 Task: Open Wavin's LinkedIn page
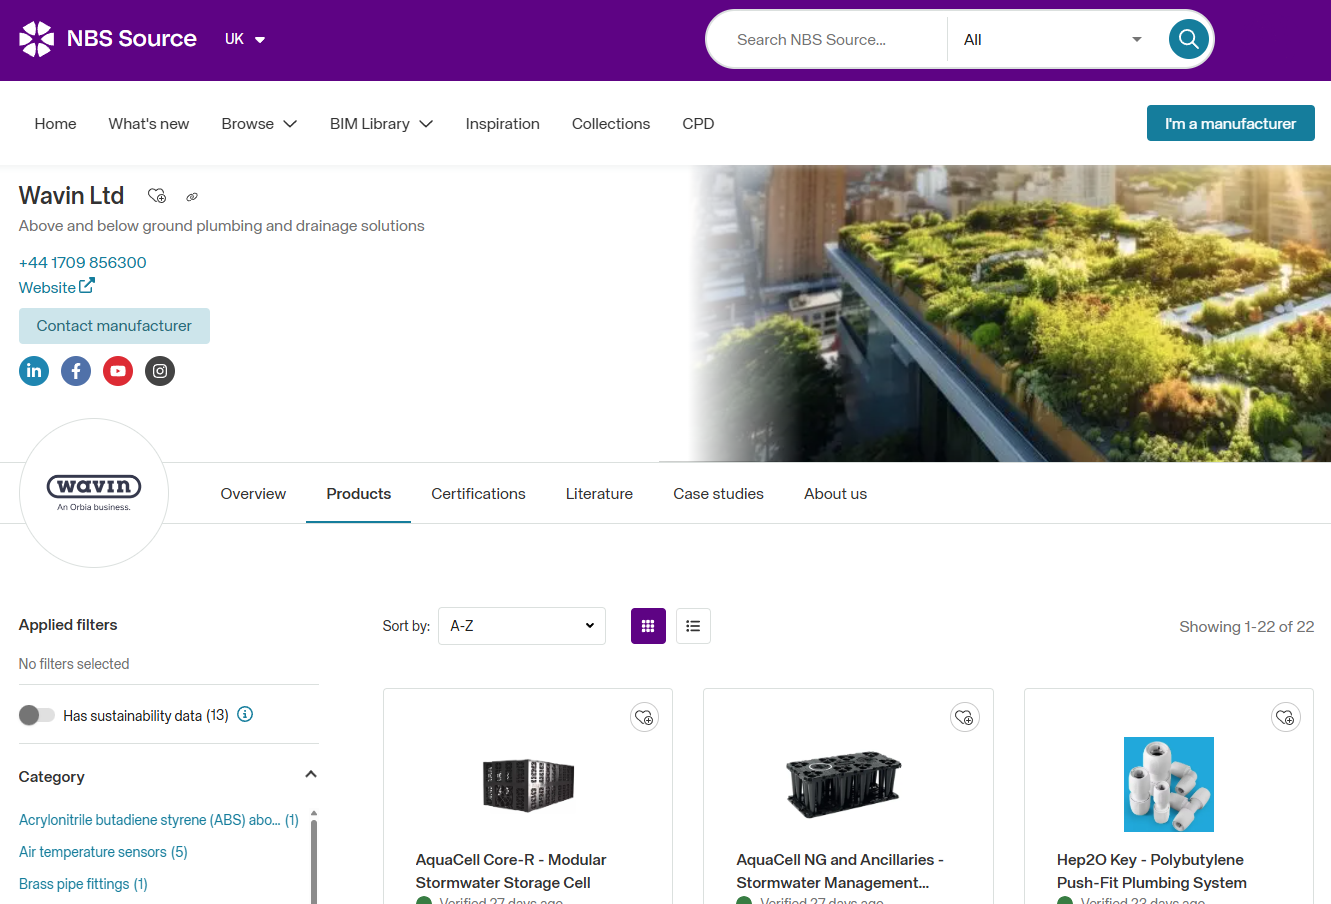point(34,371)
